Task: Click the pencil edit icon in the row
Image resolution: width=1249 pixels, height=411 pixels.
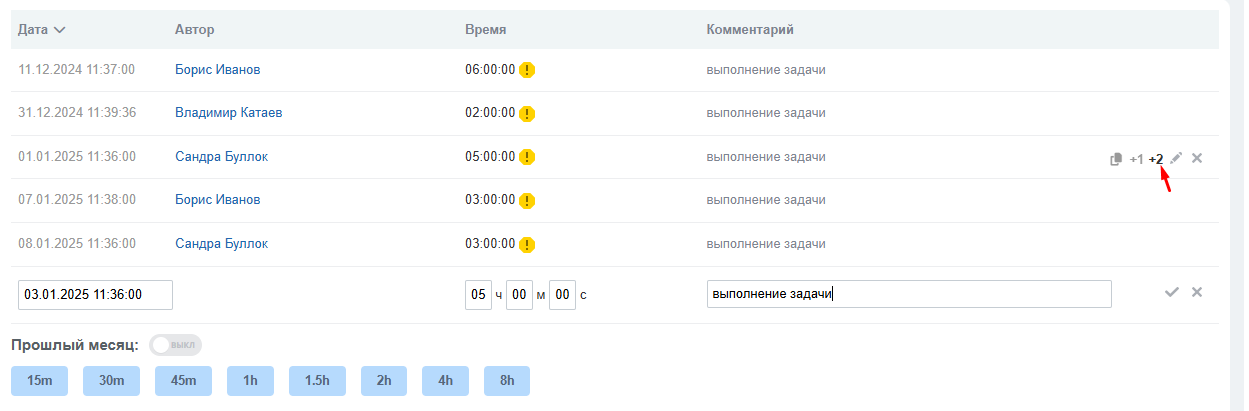Action: pyautogui.click(x=1176, y=158)
